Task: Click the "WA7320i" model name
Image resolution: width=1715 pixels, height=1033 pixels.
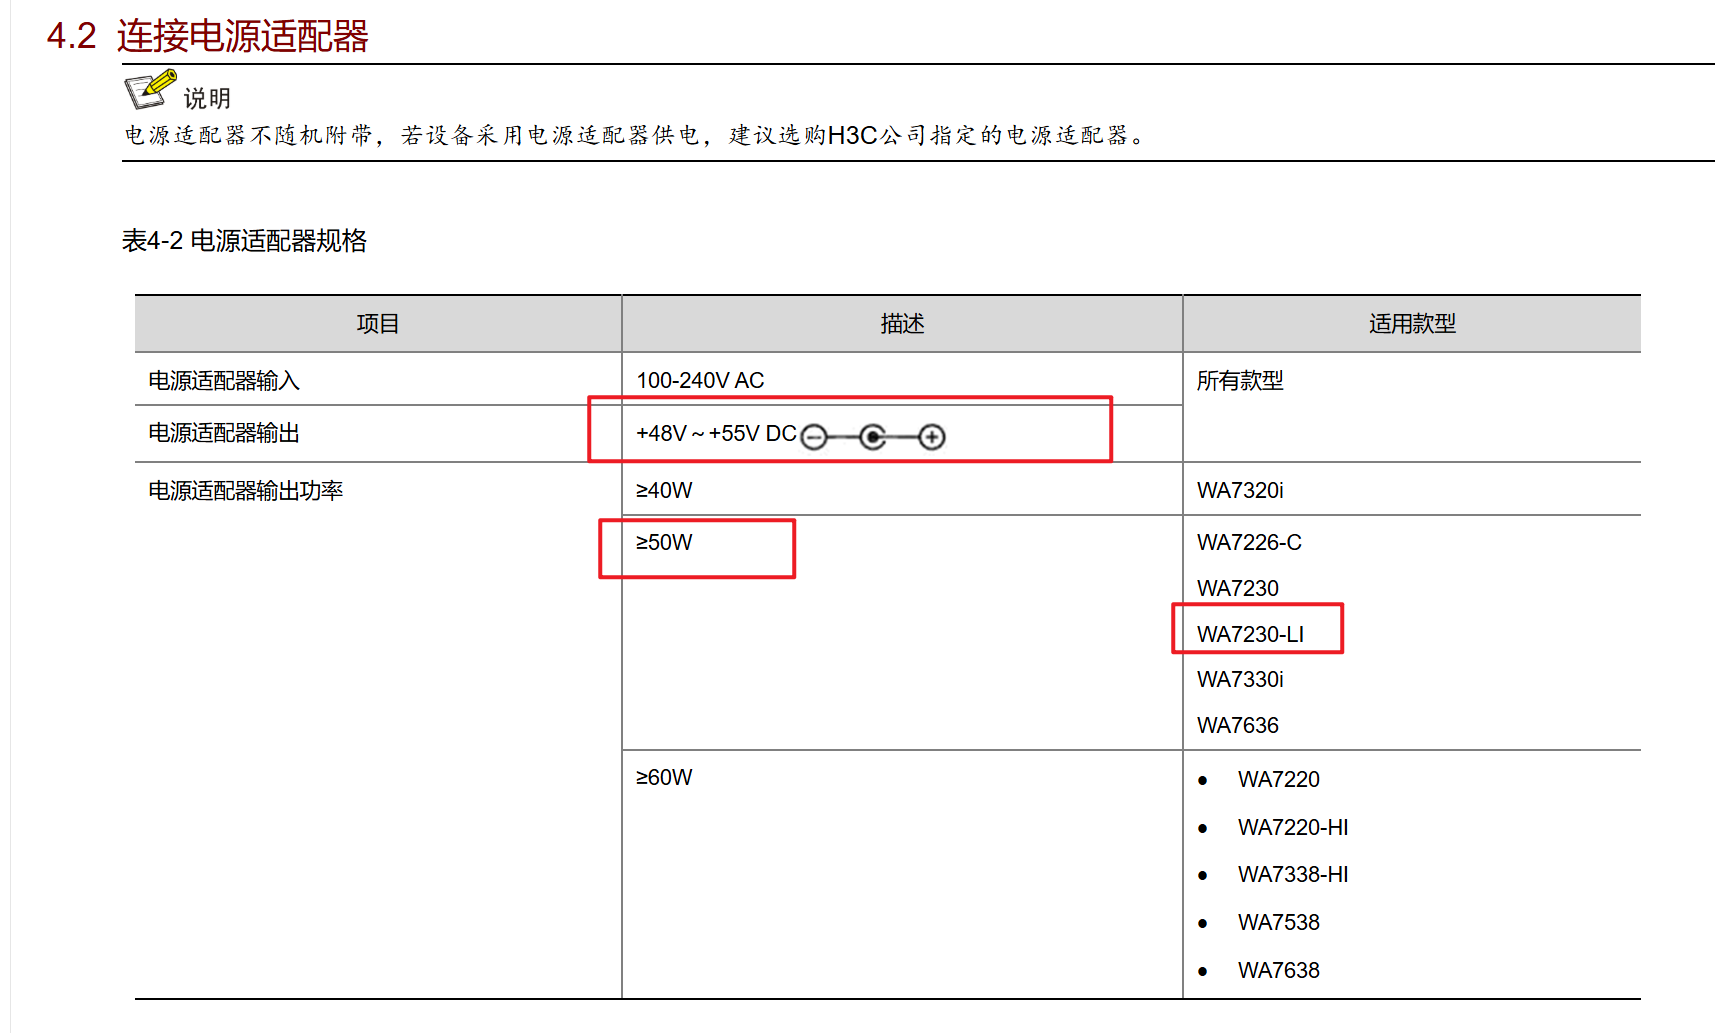Action: [1240, 491]
